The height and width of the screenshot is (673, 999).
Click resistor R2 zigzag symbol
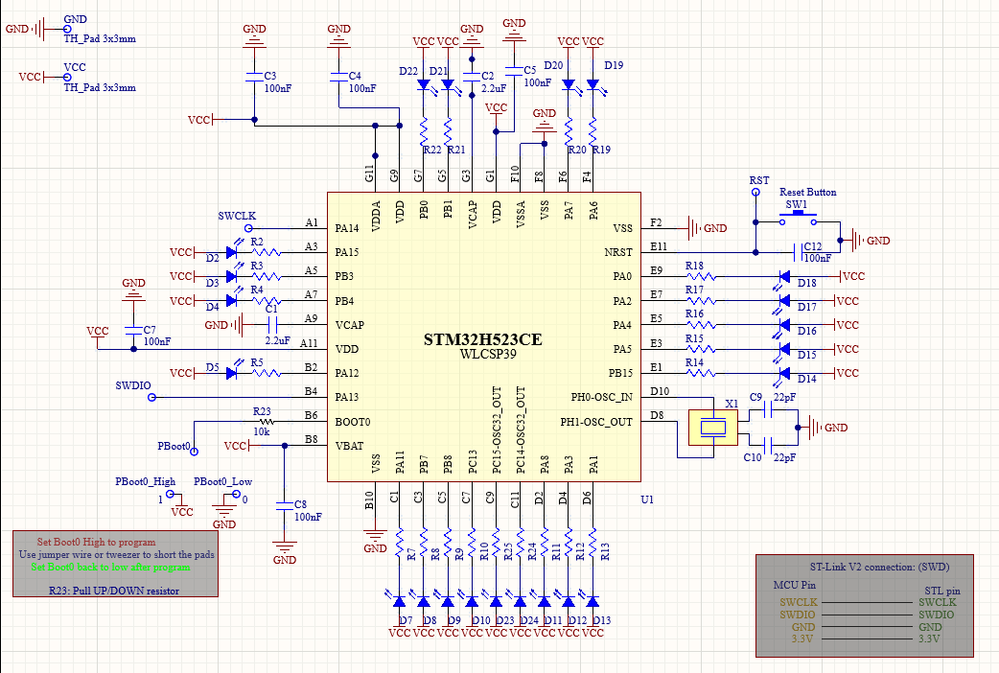pyautogui.click(x=266, y=252)
